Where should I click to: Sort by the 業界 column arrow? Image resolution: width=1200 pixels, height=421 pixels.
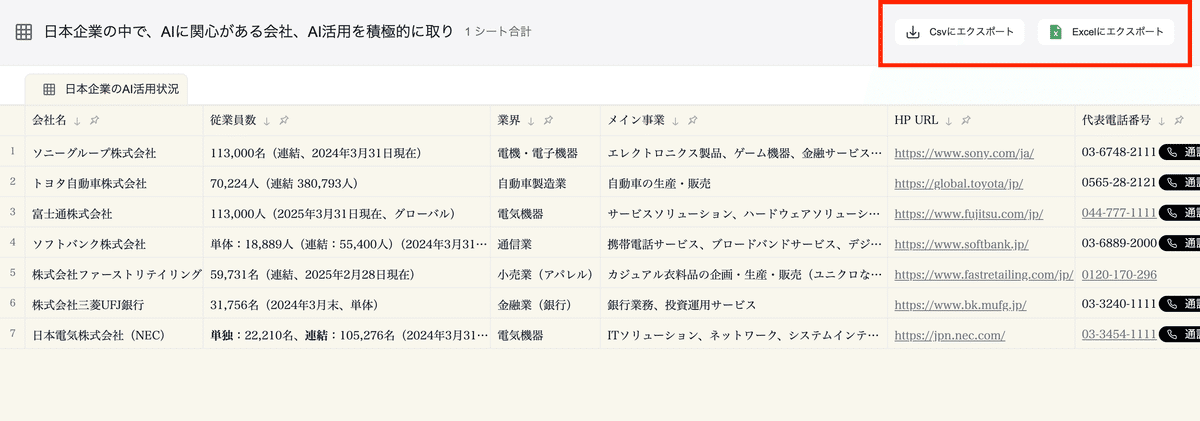(530, 120)
